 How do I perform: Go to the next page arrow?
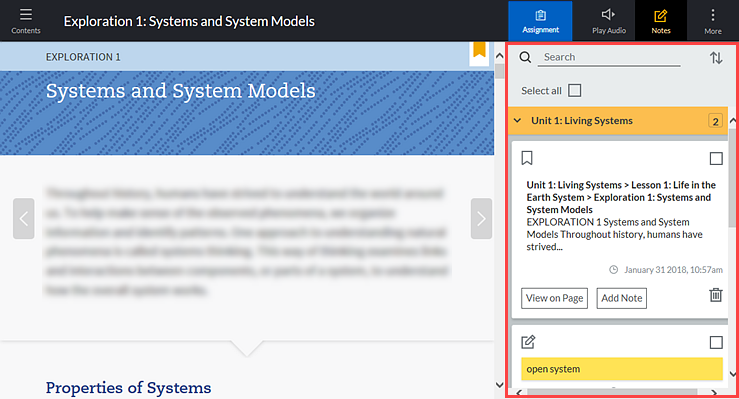[x=481, y=219]
